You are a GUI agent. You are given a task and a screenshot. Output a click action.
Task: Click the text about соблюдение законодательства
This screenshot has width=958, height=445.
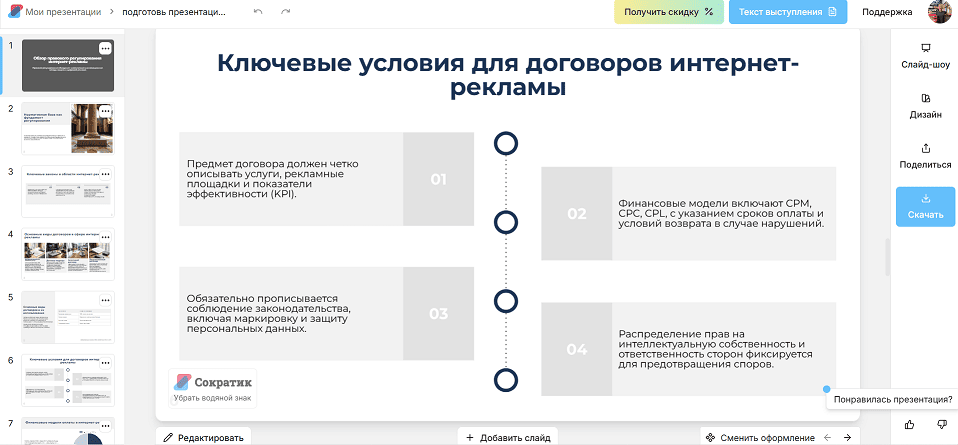click(x=268, y=314)
